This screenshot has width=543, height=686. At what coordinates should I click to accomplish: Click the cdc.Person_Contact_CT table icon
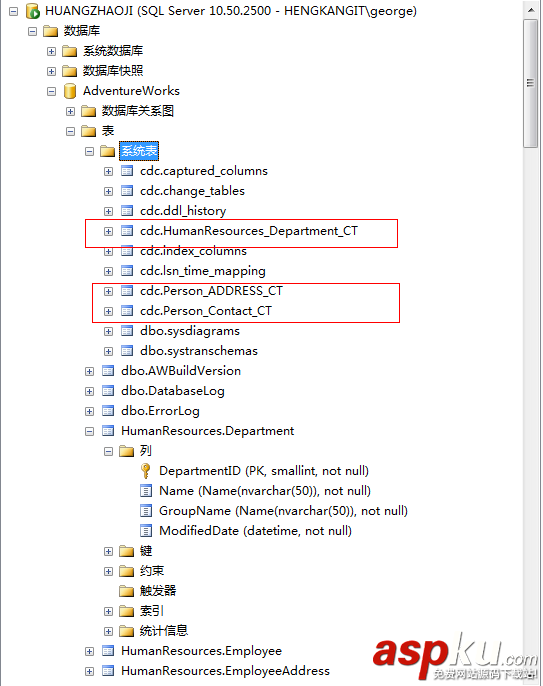click(x=127, y=311)
